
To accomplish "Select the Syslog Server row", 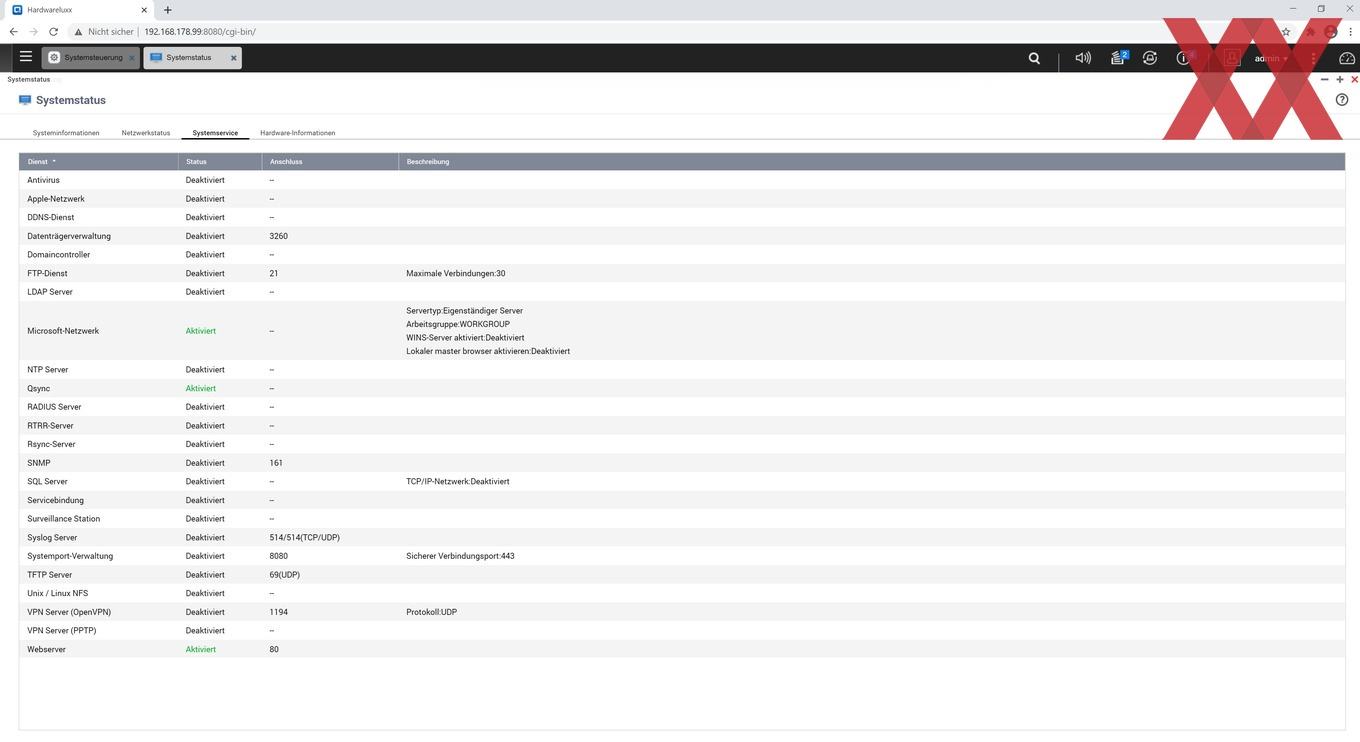I will [x=682, y=538].
